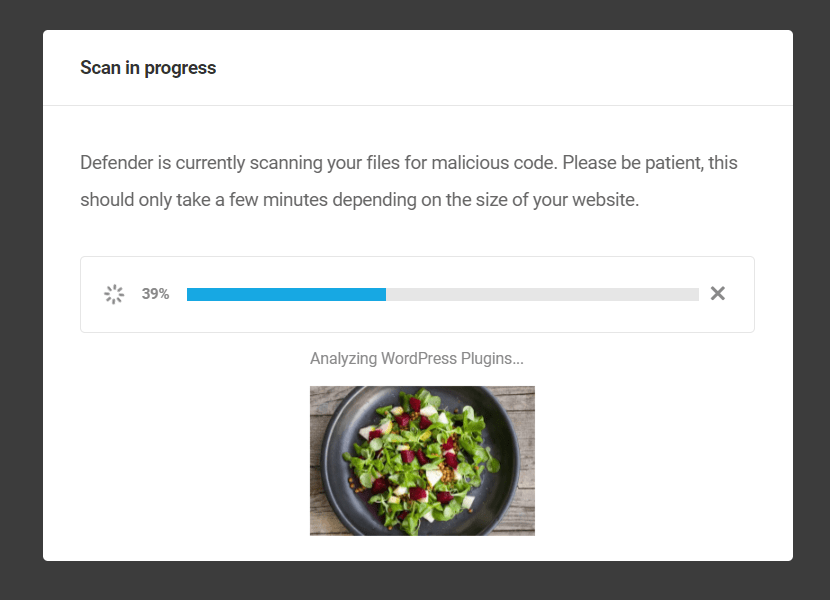Click the grey unfilled part of the progress bar

pyautogui.click(x=542, y=294)
